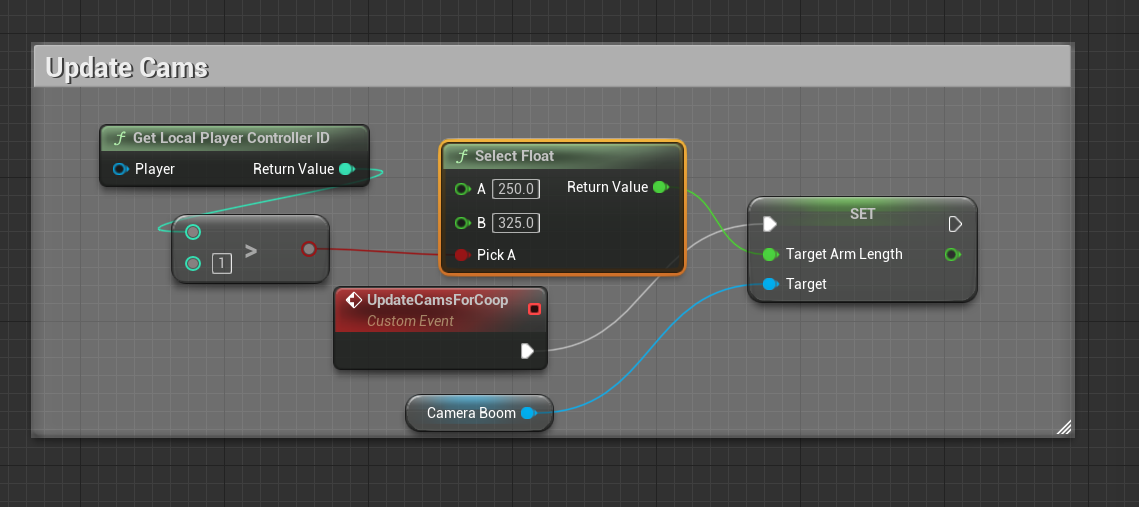
Task: Click the Target Arm Length input pin
Action: coord(771,254)
